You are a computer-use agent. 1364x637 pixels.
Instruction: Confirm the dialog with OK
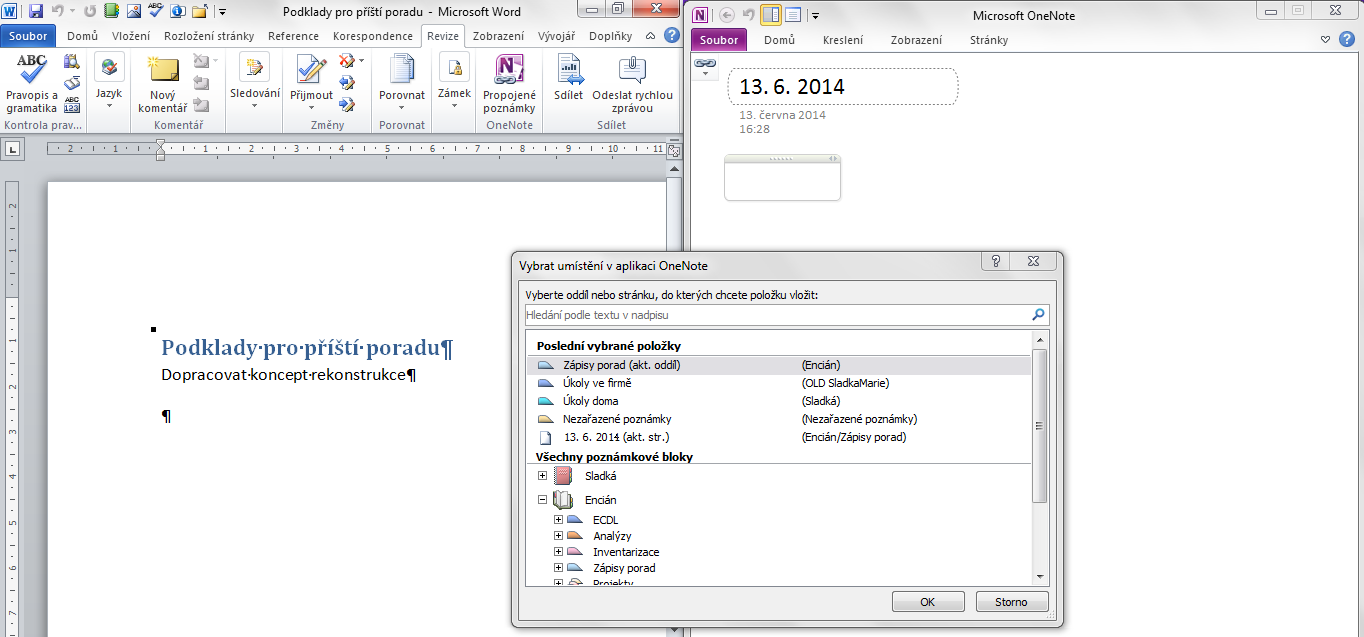pos(927,602)
